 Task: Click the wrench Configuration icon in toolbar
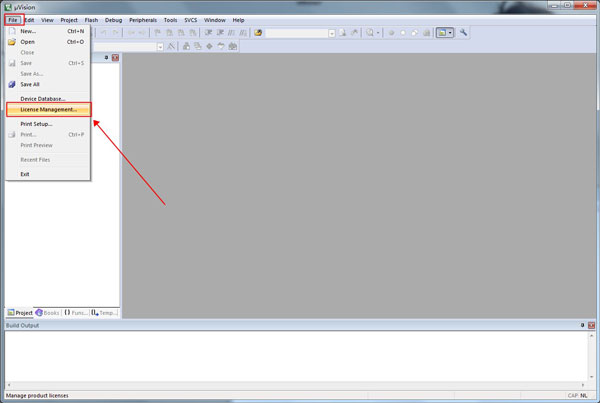pos(464,32)
